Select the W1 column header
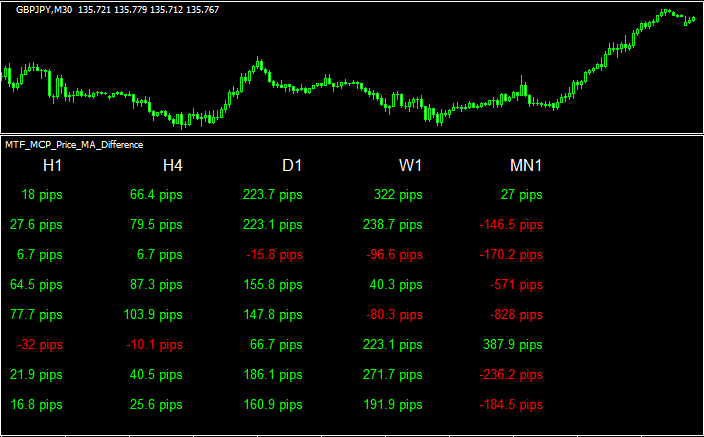The image size is (704, 437). pyautogui.click(x=411, y=165)
